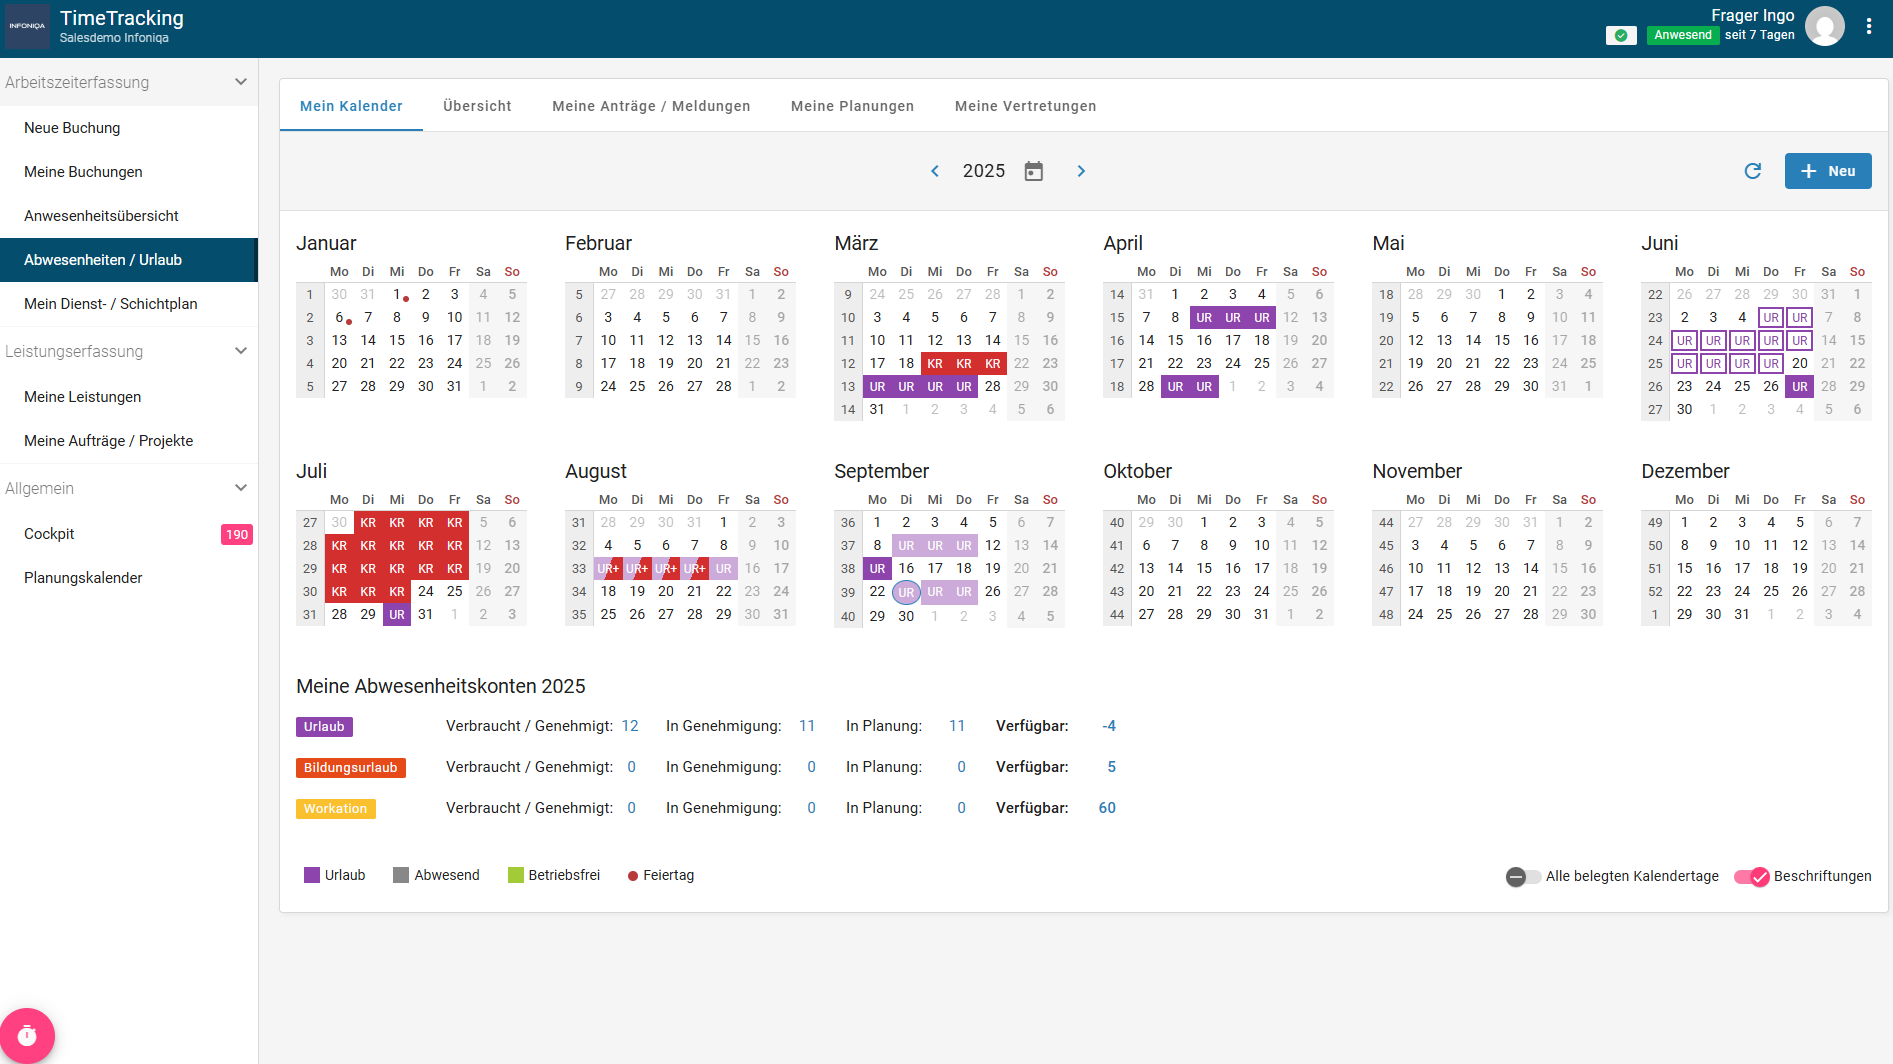The width and height of the screenshot is (1893, 1064).
Task: Click the circled UR on September 23
Action: coord(906,592)
